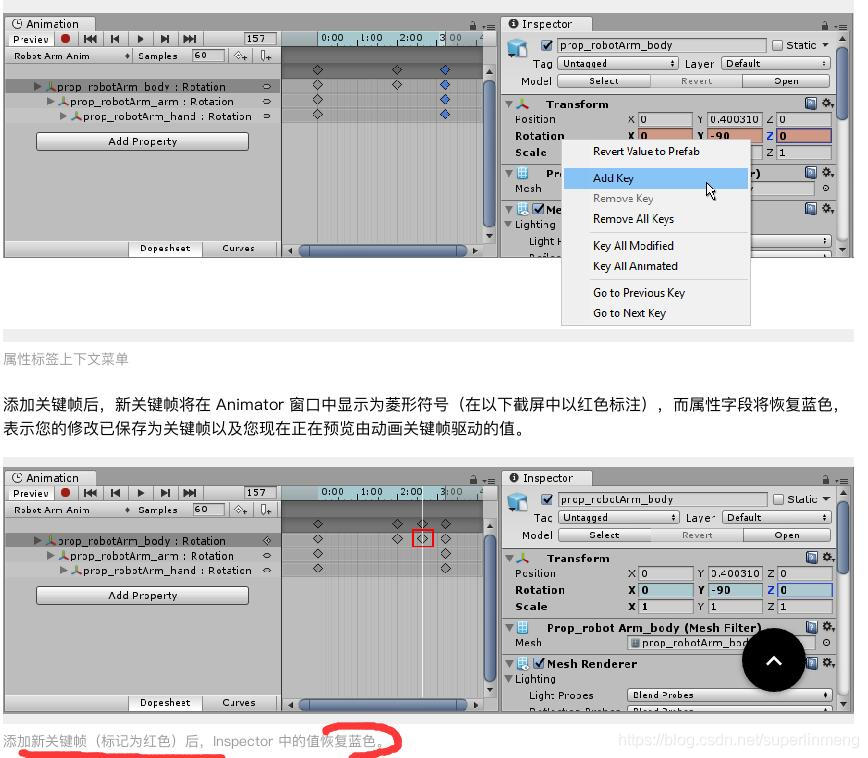Toggle Static checkbox in top Inspector
The image size is (868, 758).
pos(777,45)
